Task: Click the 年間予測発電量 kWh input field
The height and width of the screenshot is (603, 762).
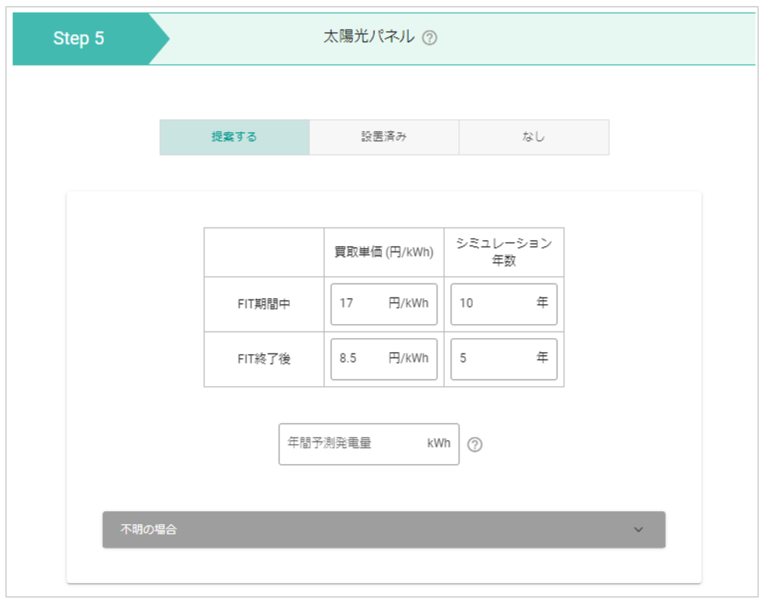Action: pyautogui.click(x=369, y=444)
